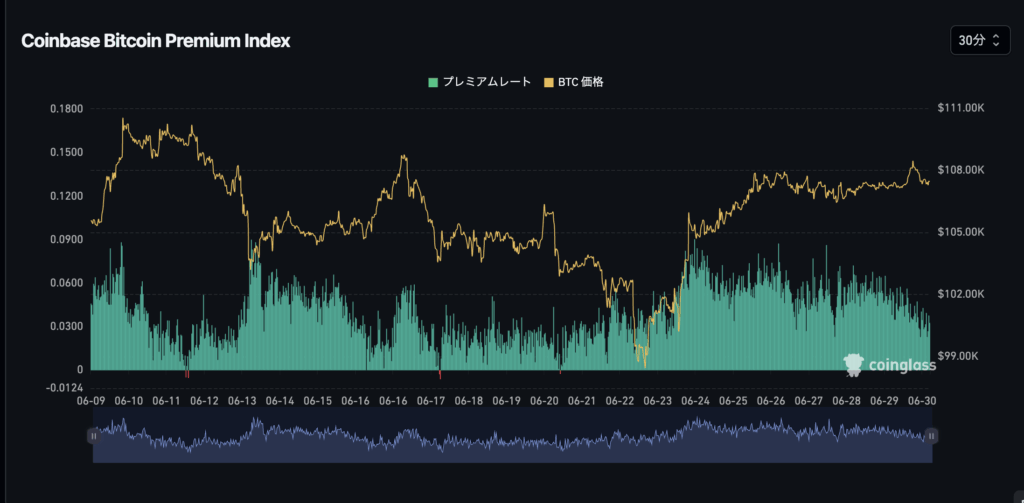Click the blue range navigator preview area

click(513, 436)
